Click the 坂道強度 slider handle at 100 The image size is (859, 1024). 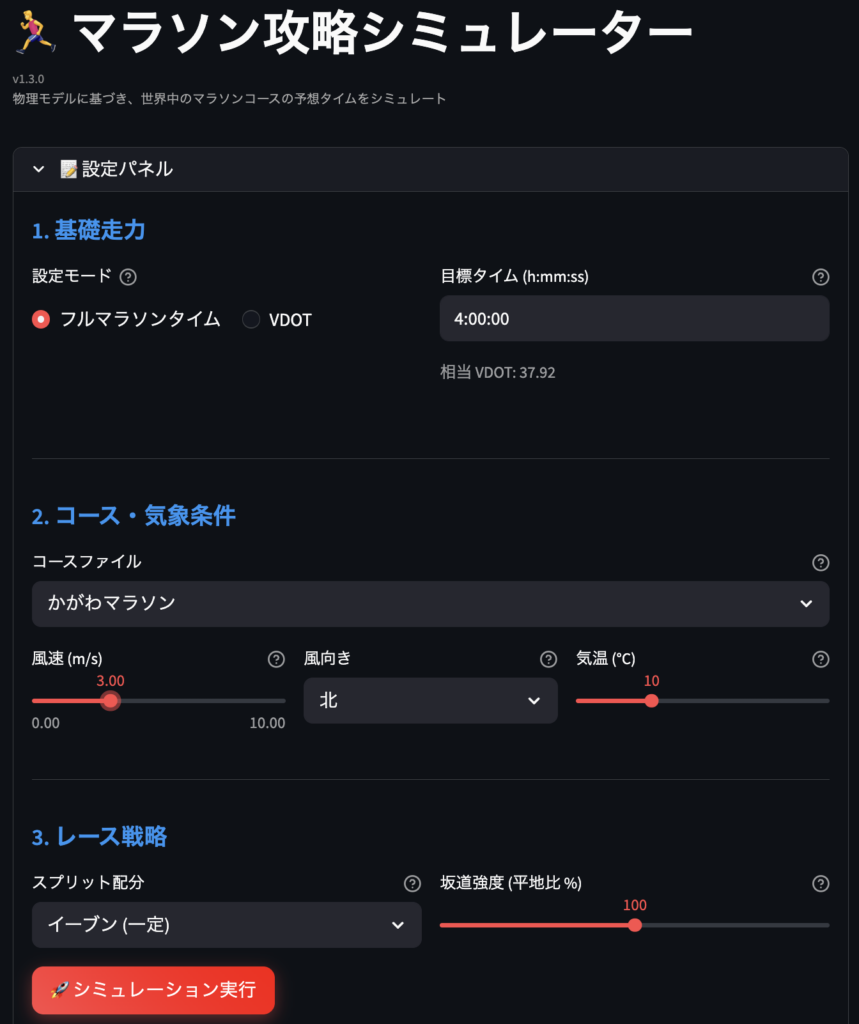tap(635, 925)
